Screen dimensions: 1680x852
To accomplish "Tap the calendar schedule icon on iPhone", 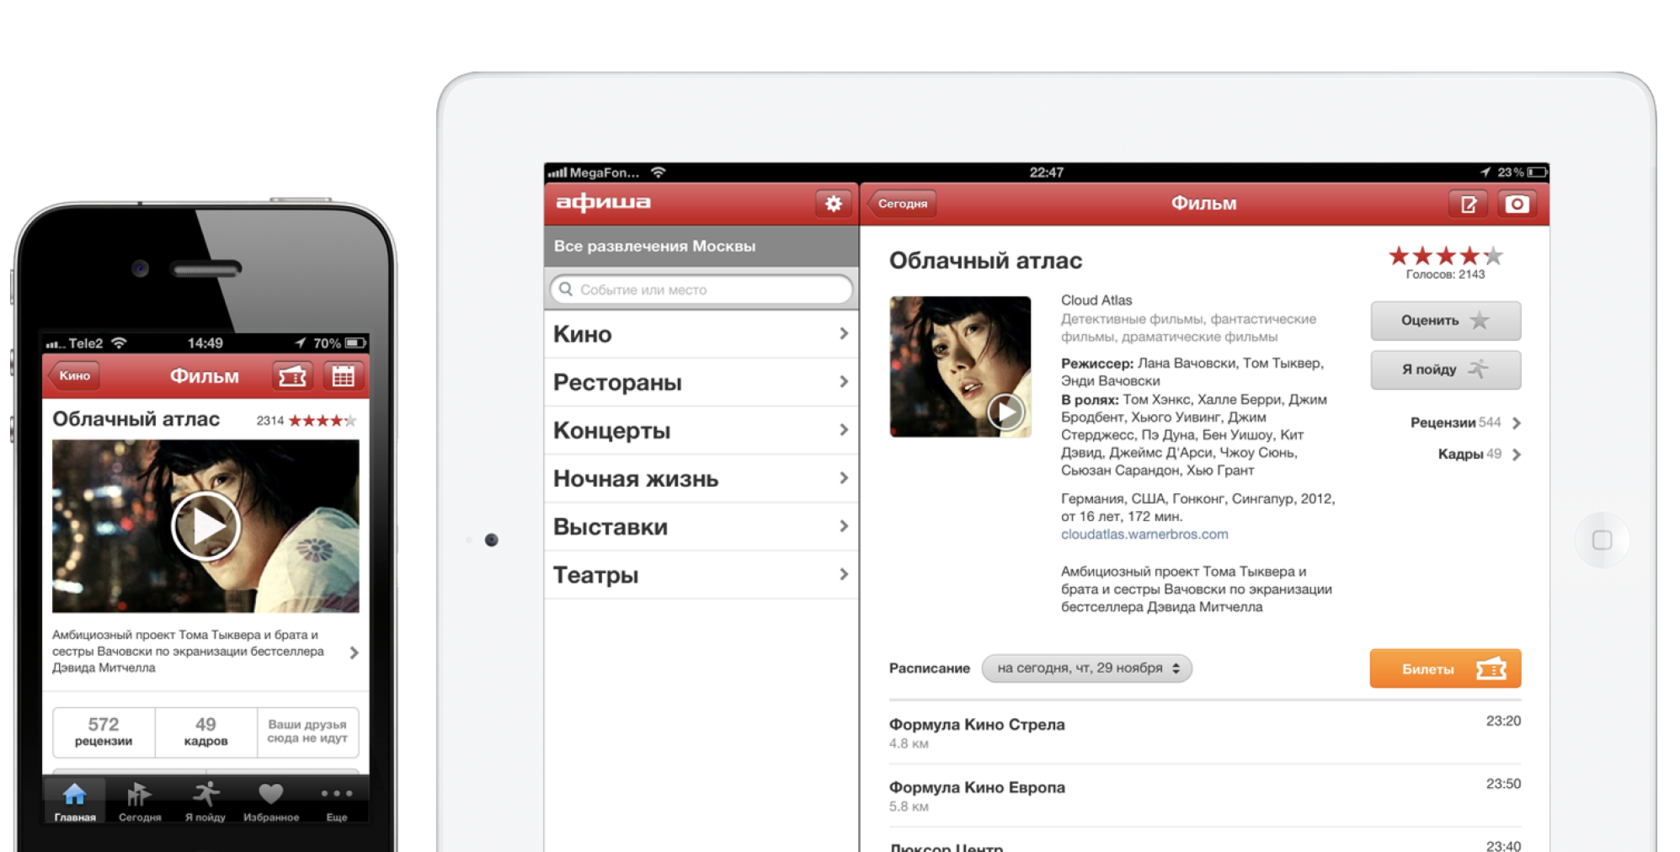I will click(343, 377).
